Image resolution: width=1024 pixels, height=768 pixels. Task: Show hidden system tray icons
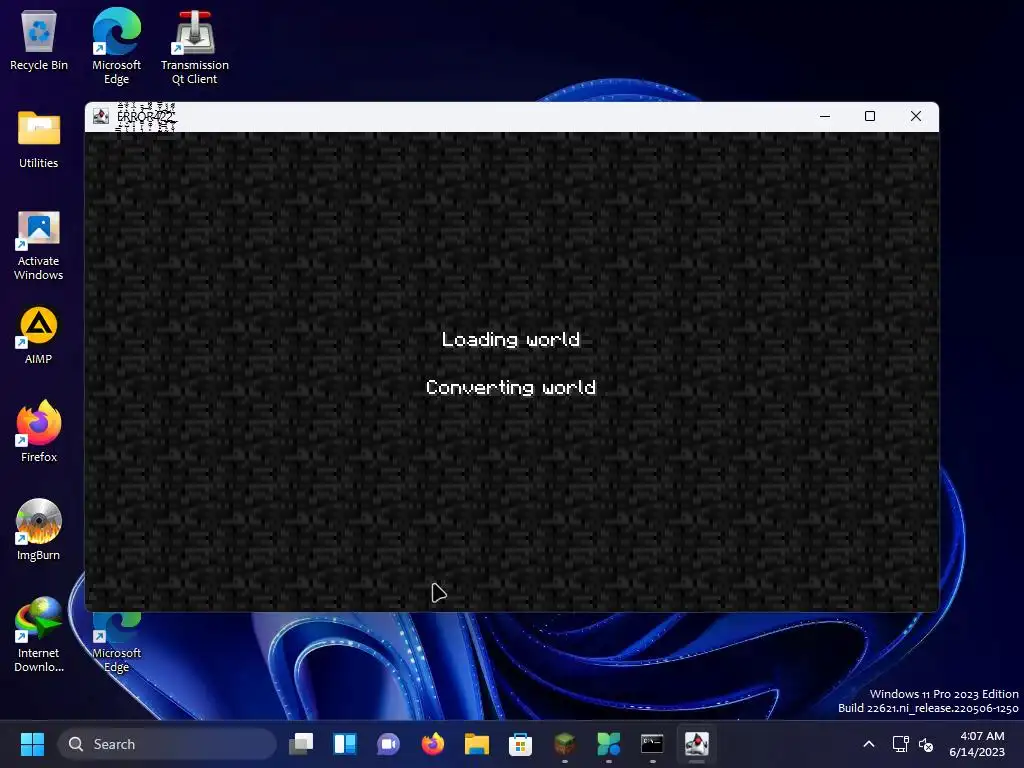click(869, 744)
